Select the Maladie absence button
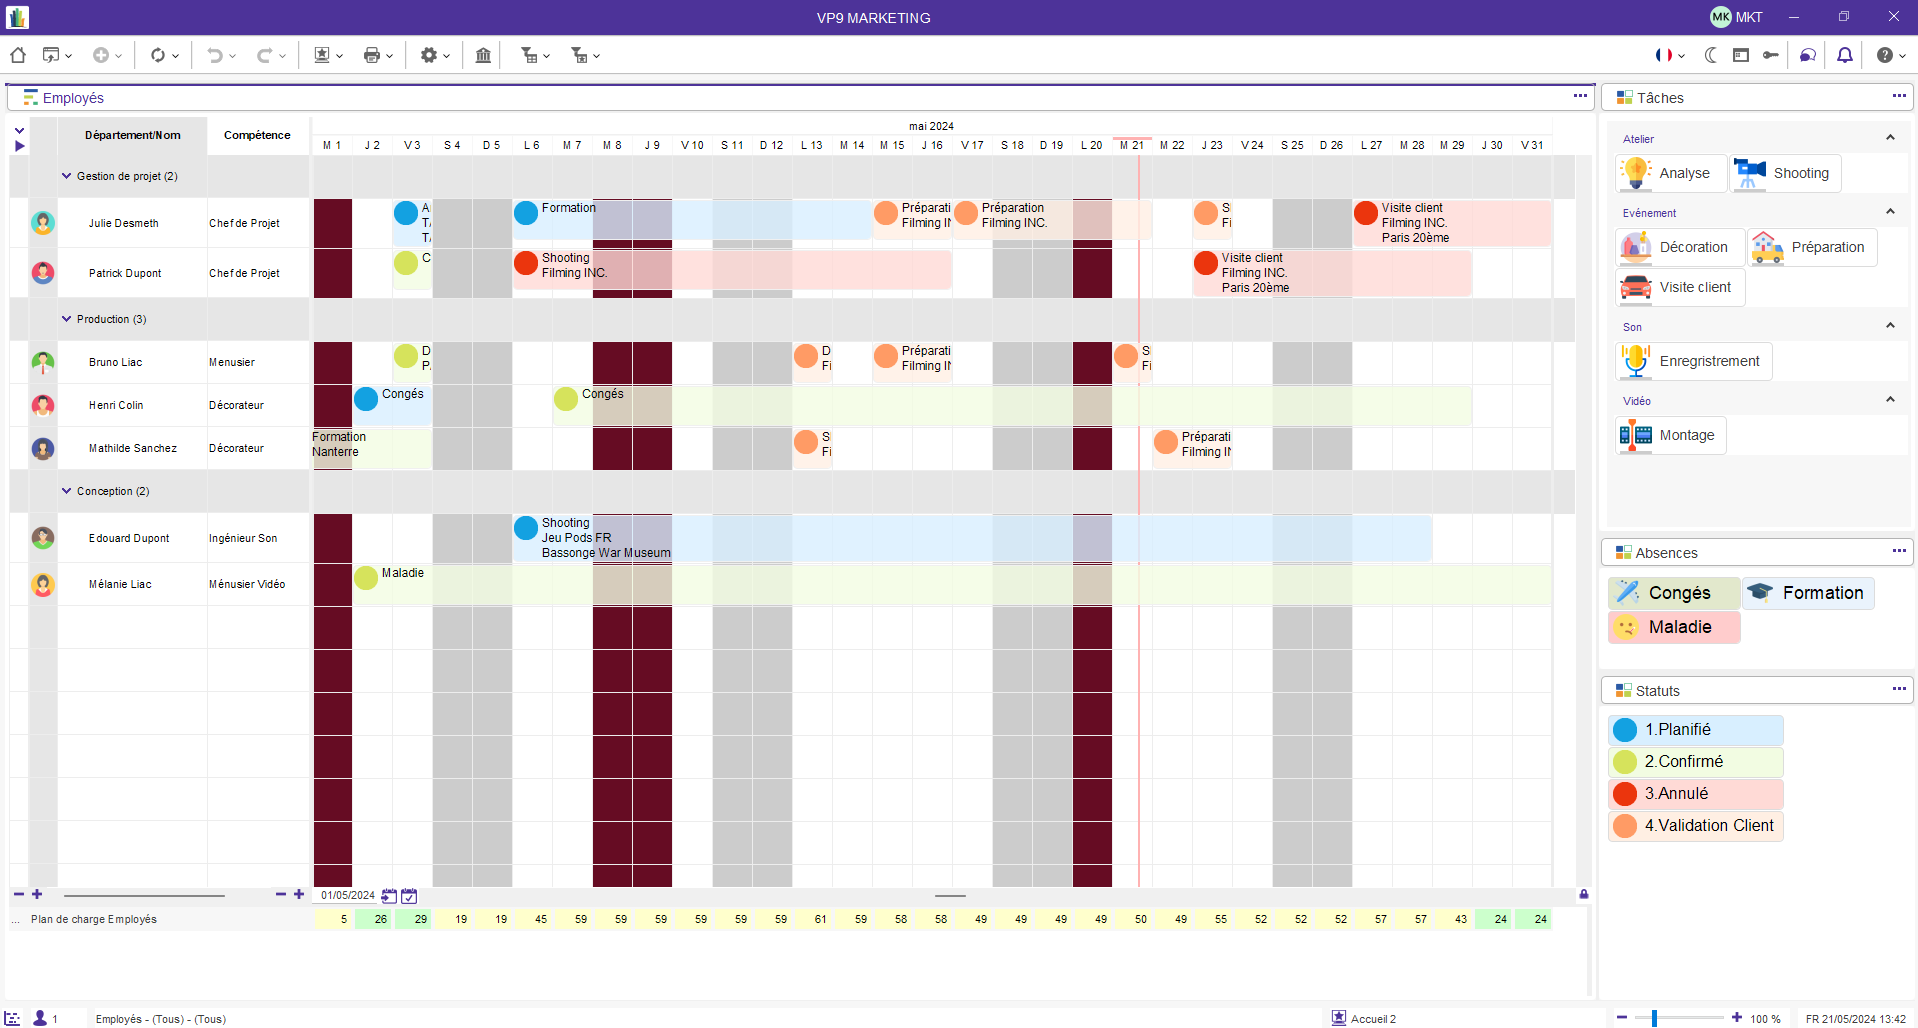Screen dimensions: 1918x1028 click(x=1674, y=627)
